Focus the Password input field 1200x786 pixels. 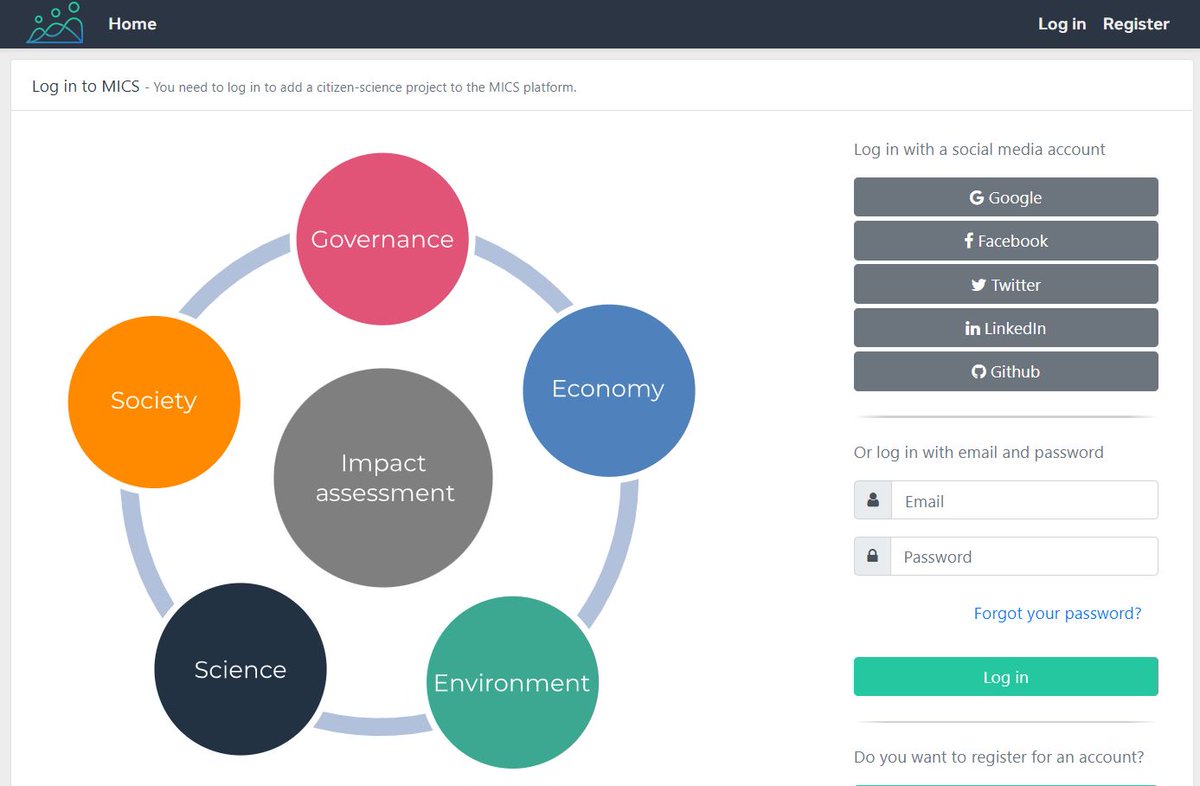[x=1024, y=557]
